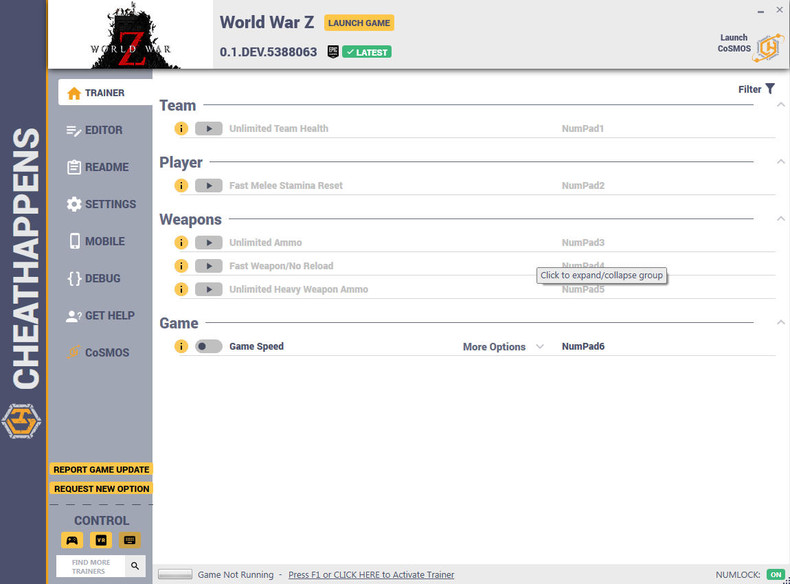The width and height of the screenshot is (790, 584).
Task: Click the Game Speed label
Action: [256, 346]
